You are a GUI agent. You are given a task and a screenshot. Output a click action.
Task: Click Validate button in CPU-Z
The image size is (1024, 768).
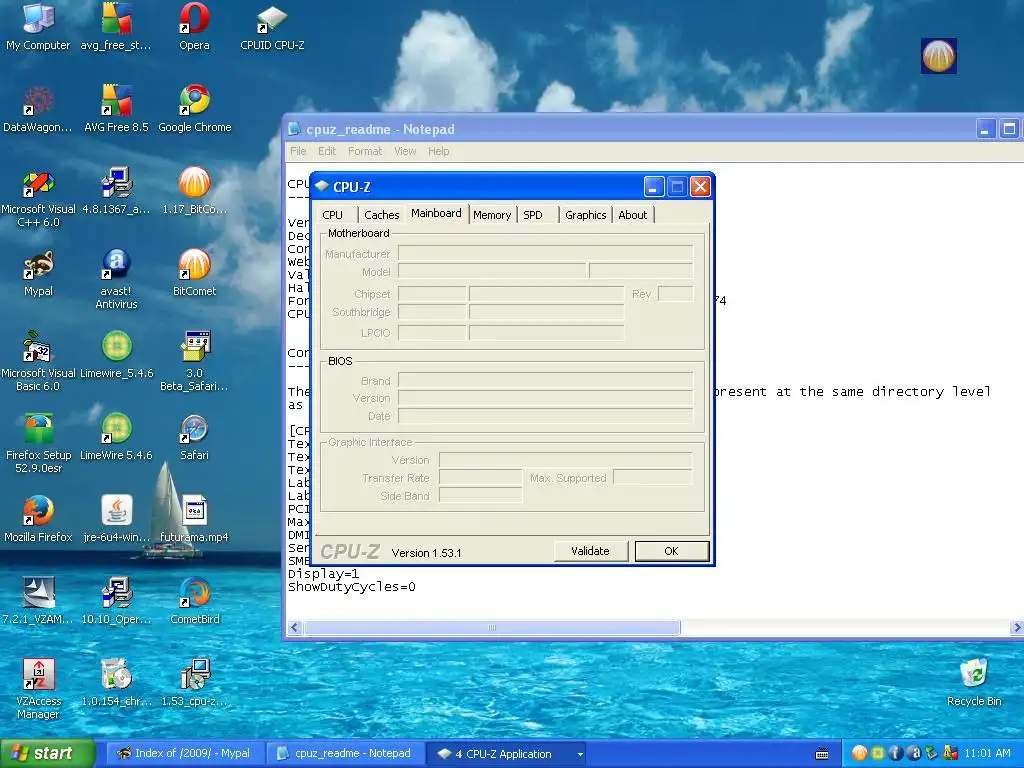coord(590,551)
